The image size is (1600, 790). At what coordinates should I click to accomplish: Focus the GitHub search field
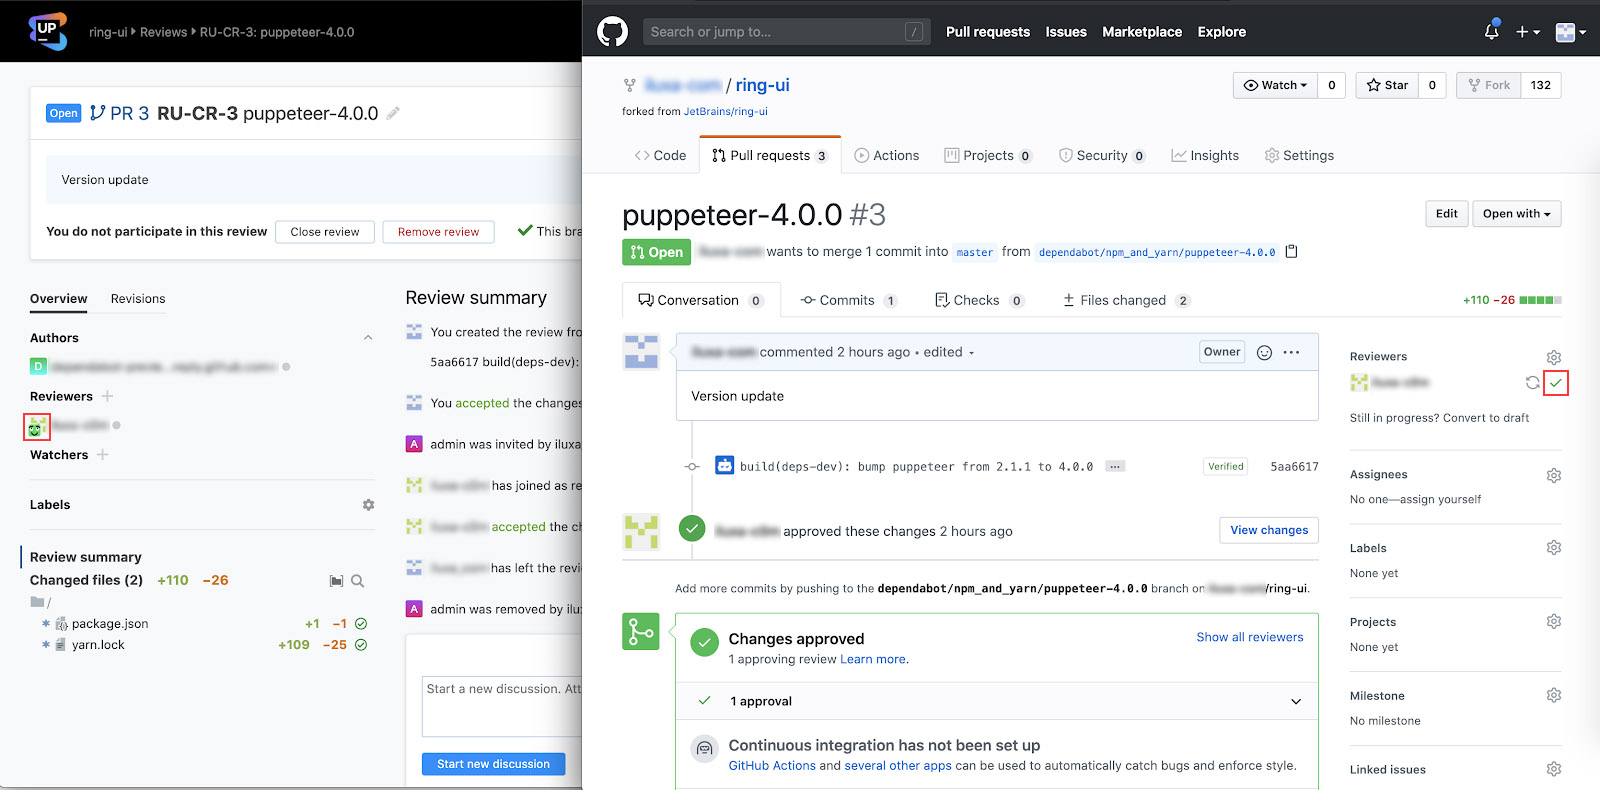(786, 32)
